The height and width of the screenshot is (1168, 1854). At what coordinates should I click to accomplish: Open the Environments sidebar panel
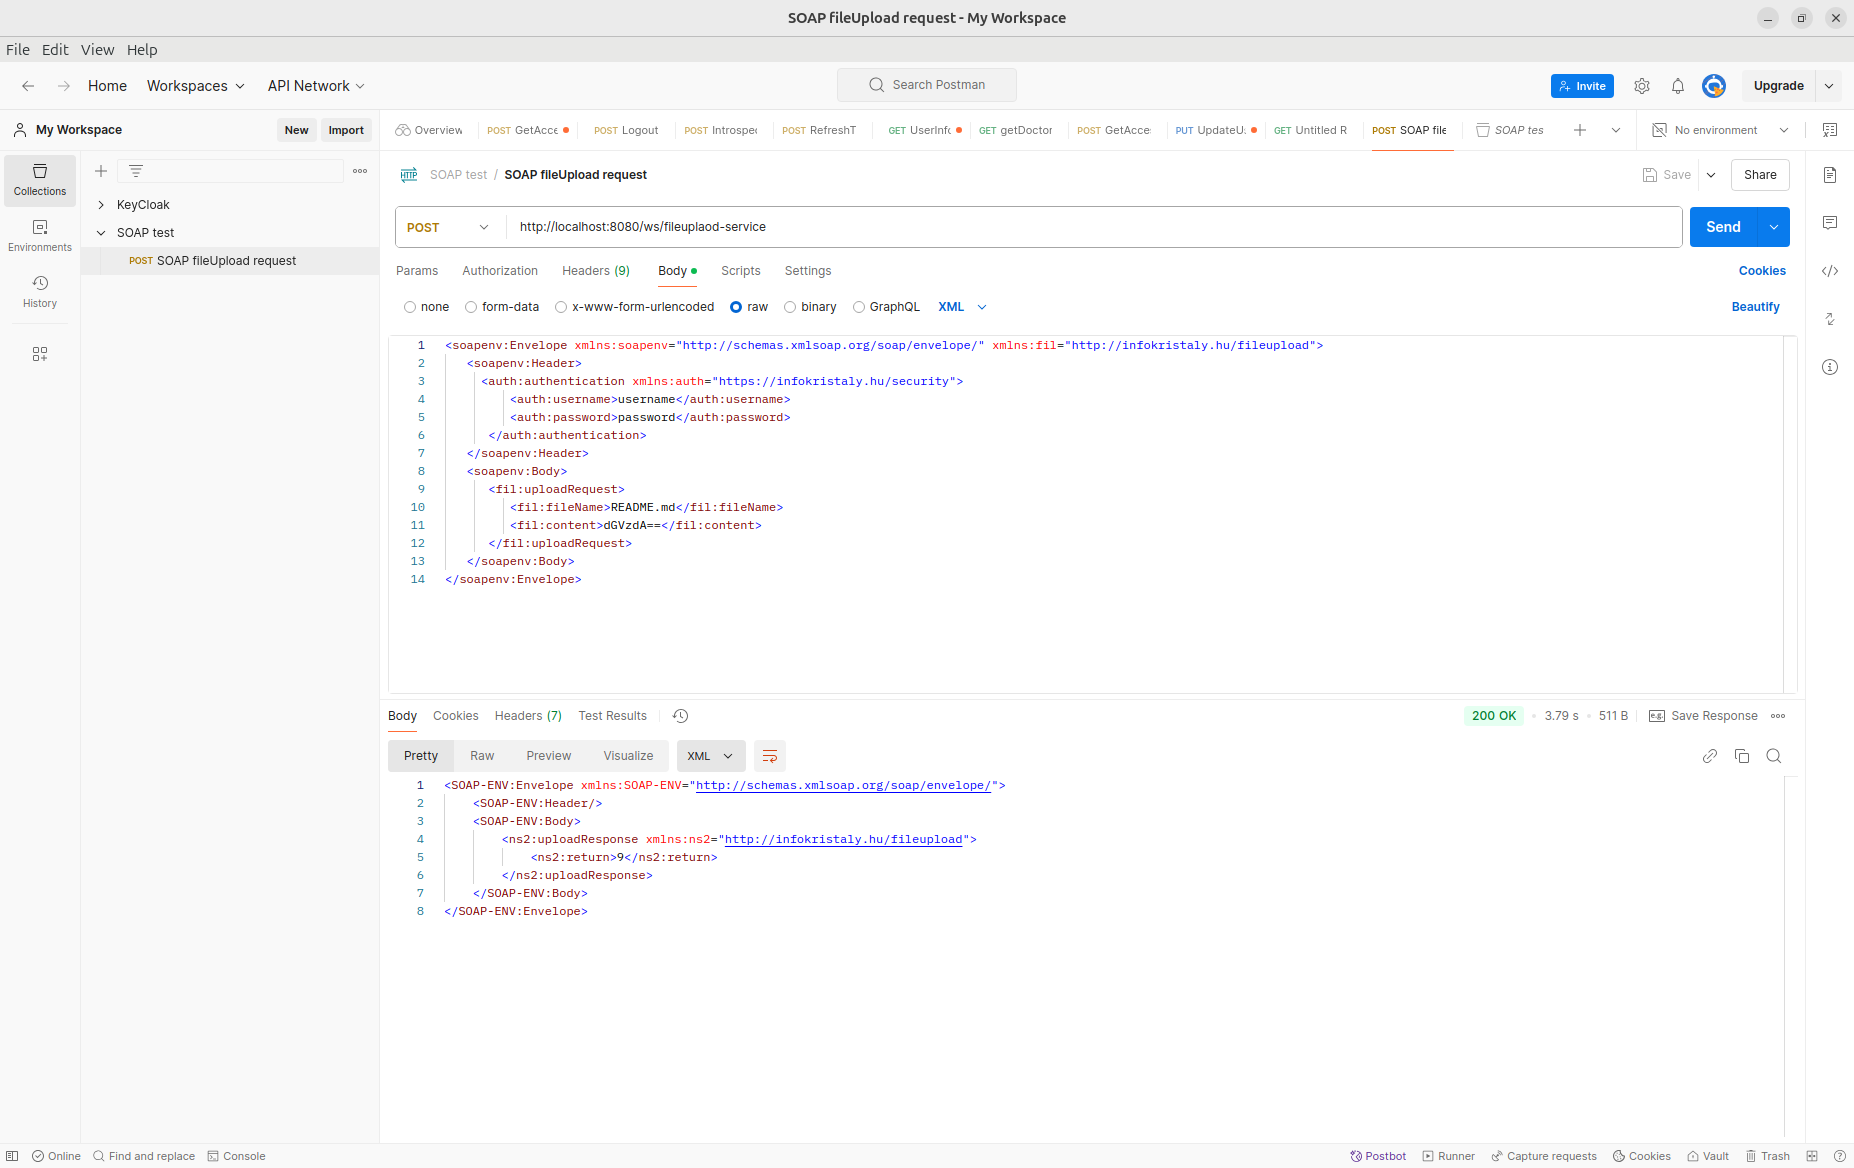40,236
